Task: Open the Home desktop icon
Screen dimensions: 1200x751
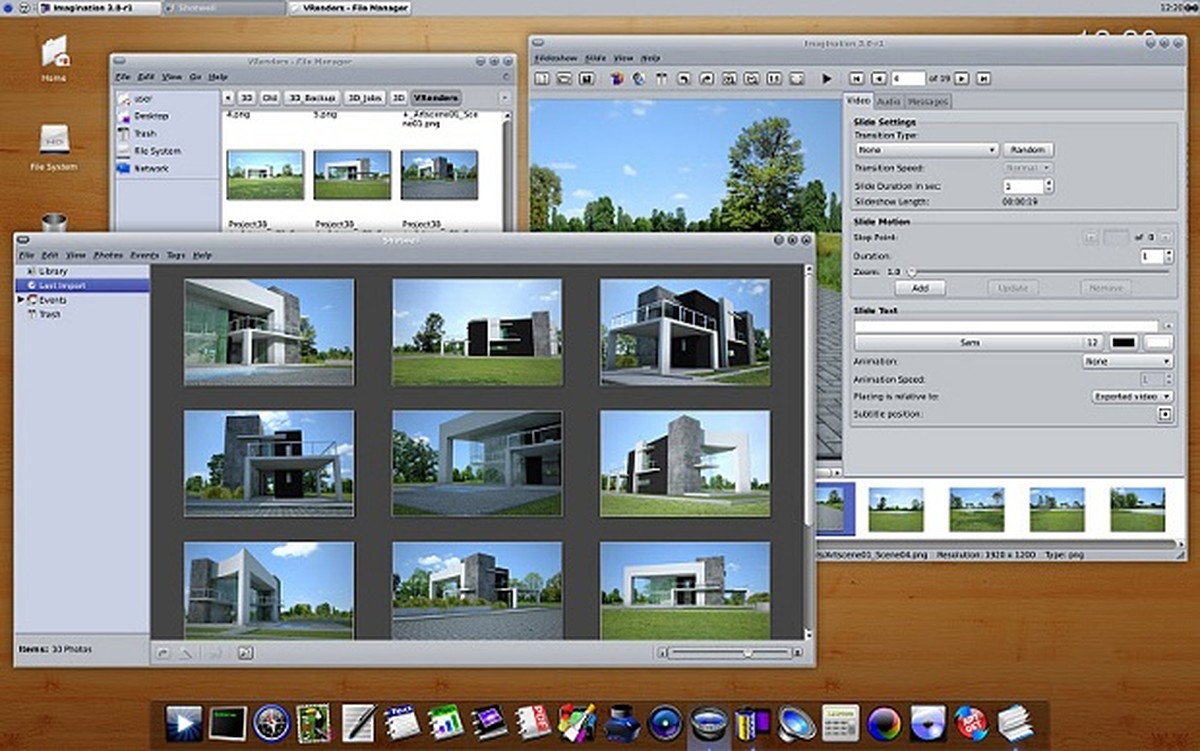Action: coord(54,58)
